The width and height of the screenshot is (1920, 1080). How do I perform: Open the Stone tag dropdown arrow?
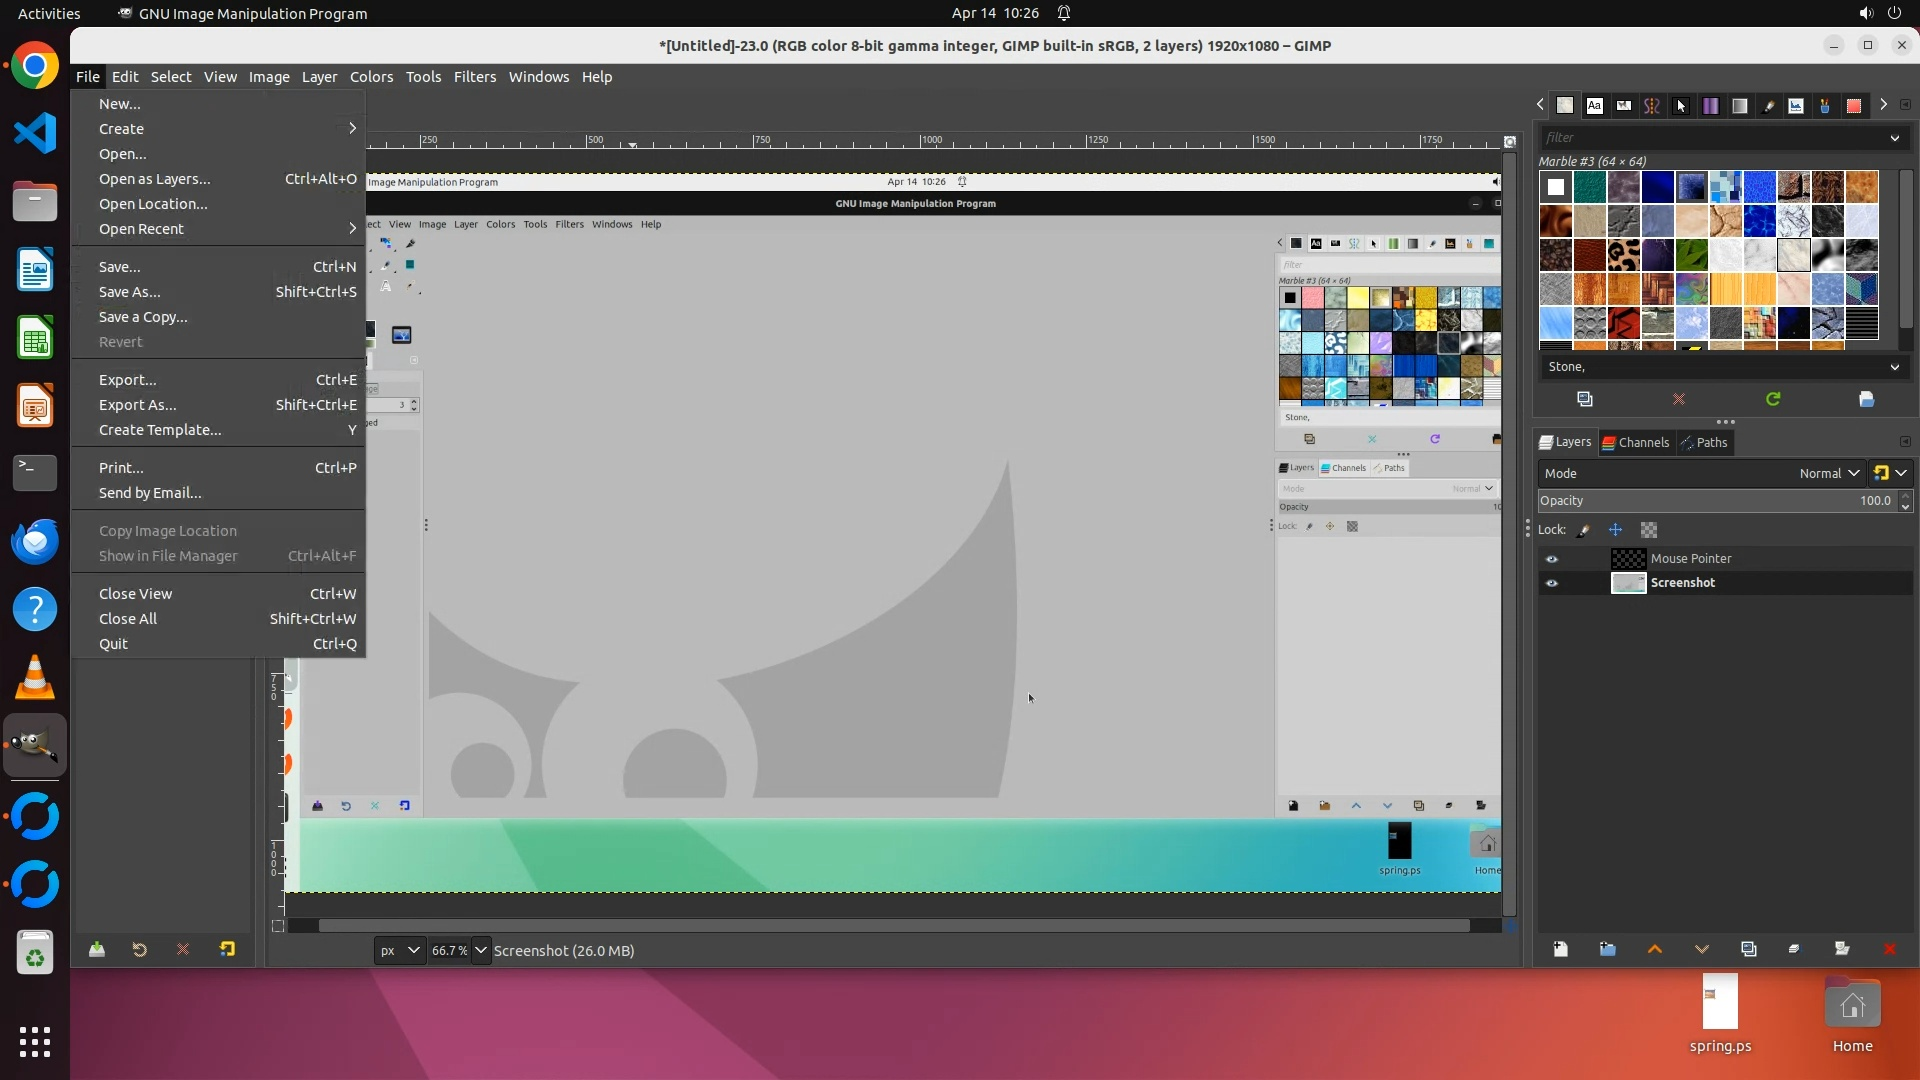click(x=1894, y=367)
